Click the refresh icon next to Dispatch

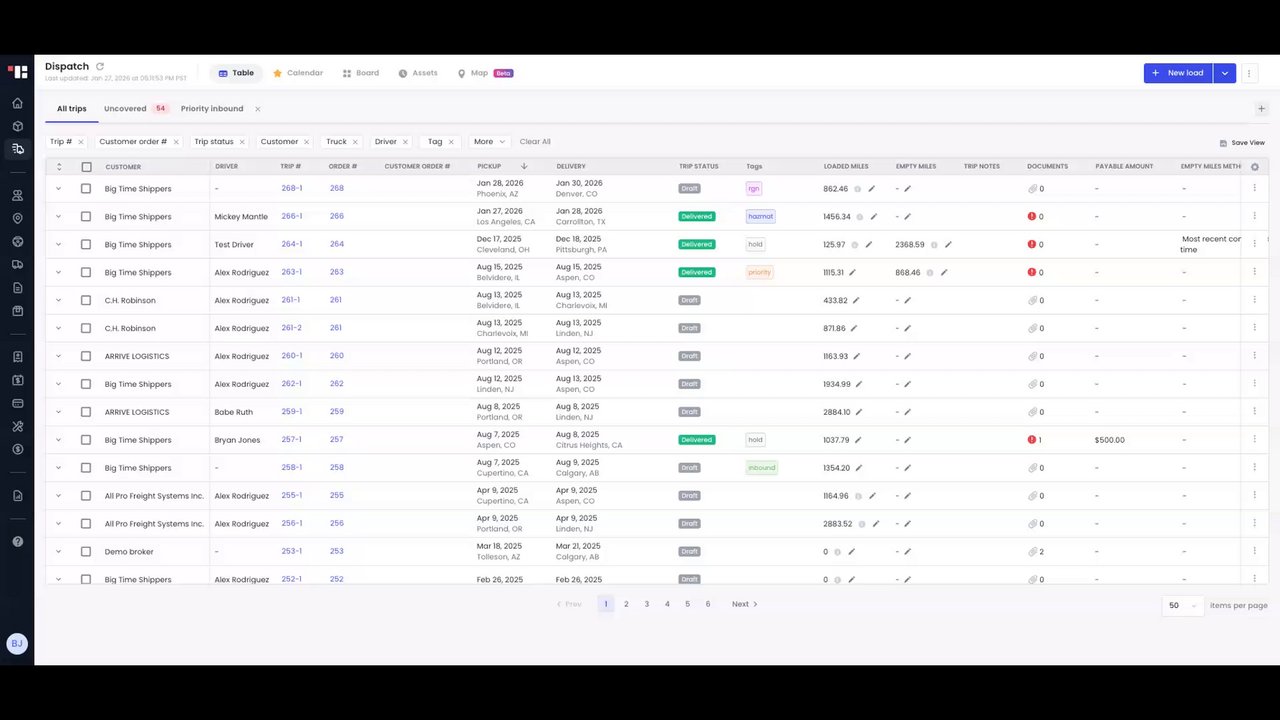coord(100,66)
